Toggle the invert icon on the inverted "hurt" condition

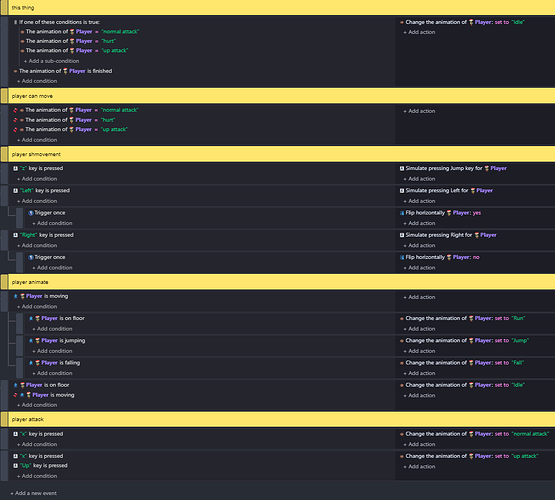15,120
